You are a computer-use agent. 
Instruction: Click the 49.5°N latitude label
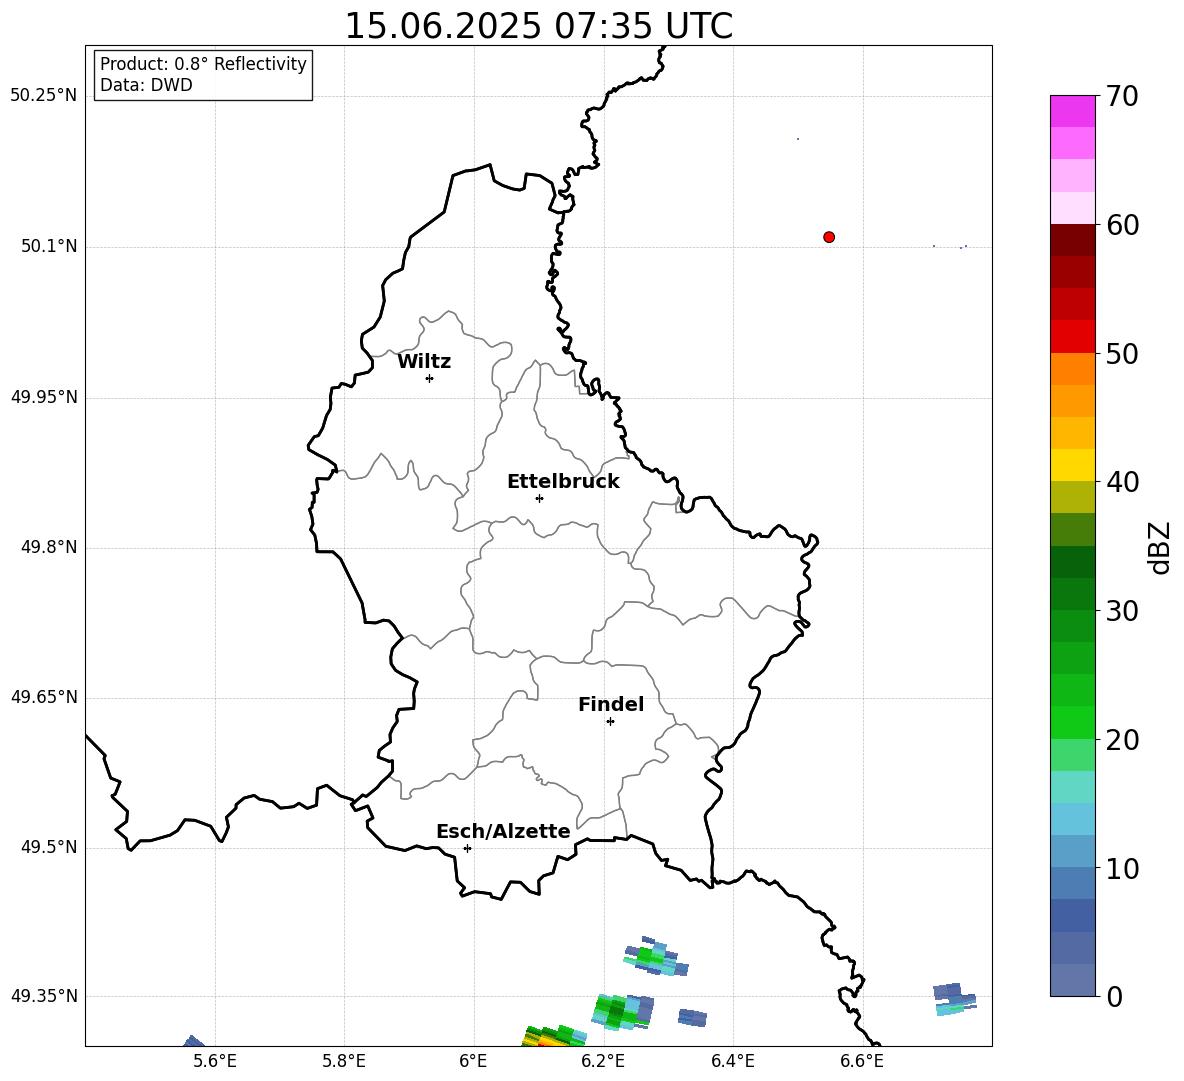(x=49, y=847)
